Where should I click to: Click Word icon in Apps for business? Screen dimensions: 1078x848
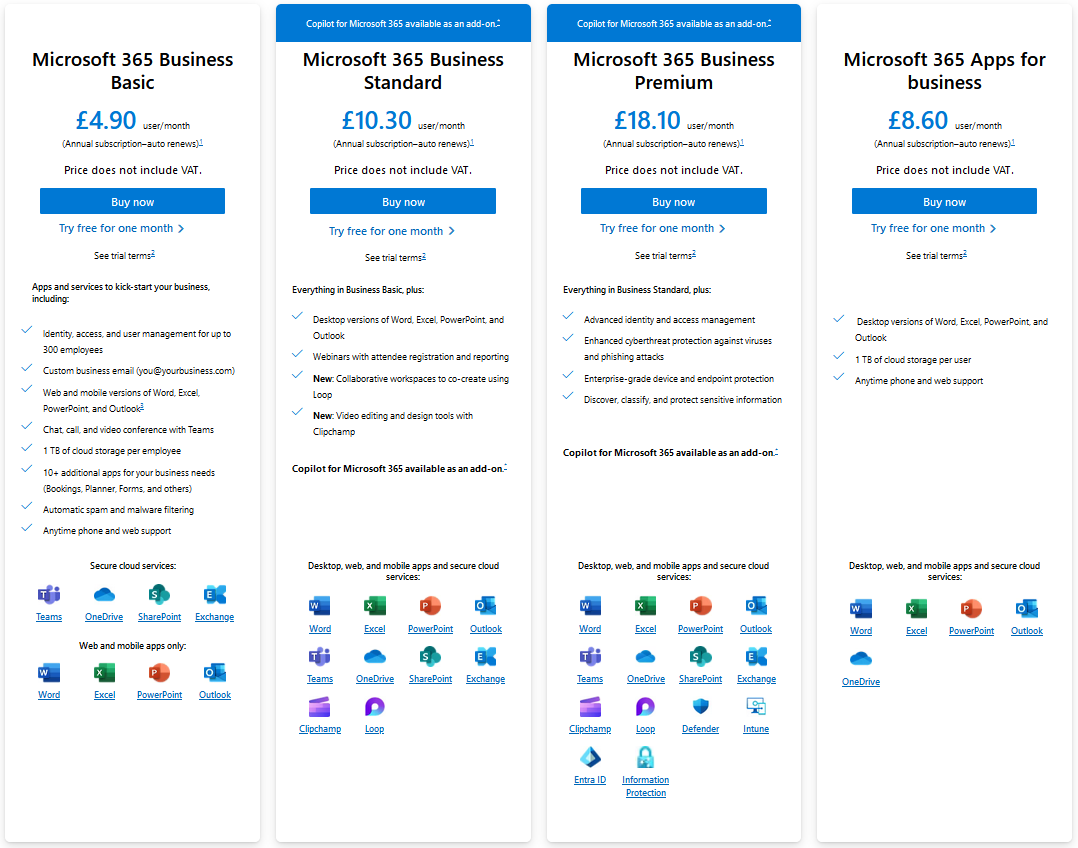[861, 609]
